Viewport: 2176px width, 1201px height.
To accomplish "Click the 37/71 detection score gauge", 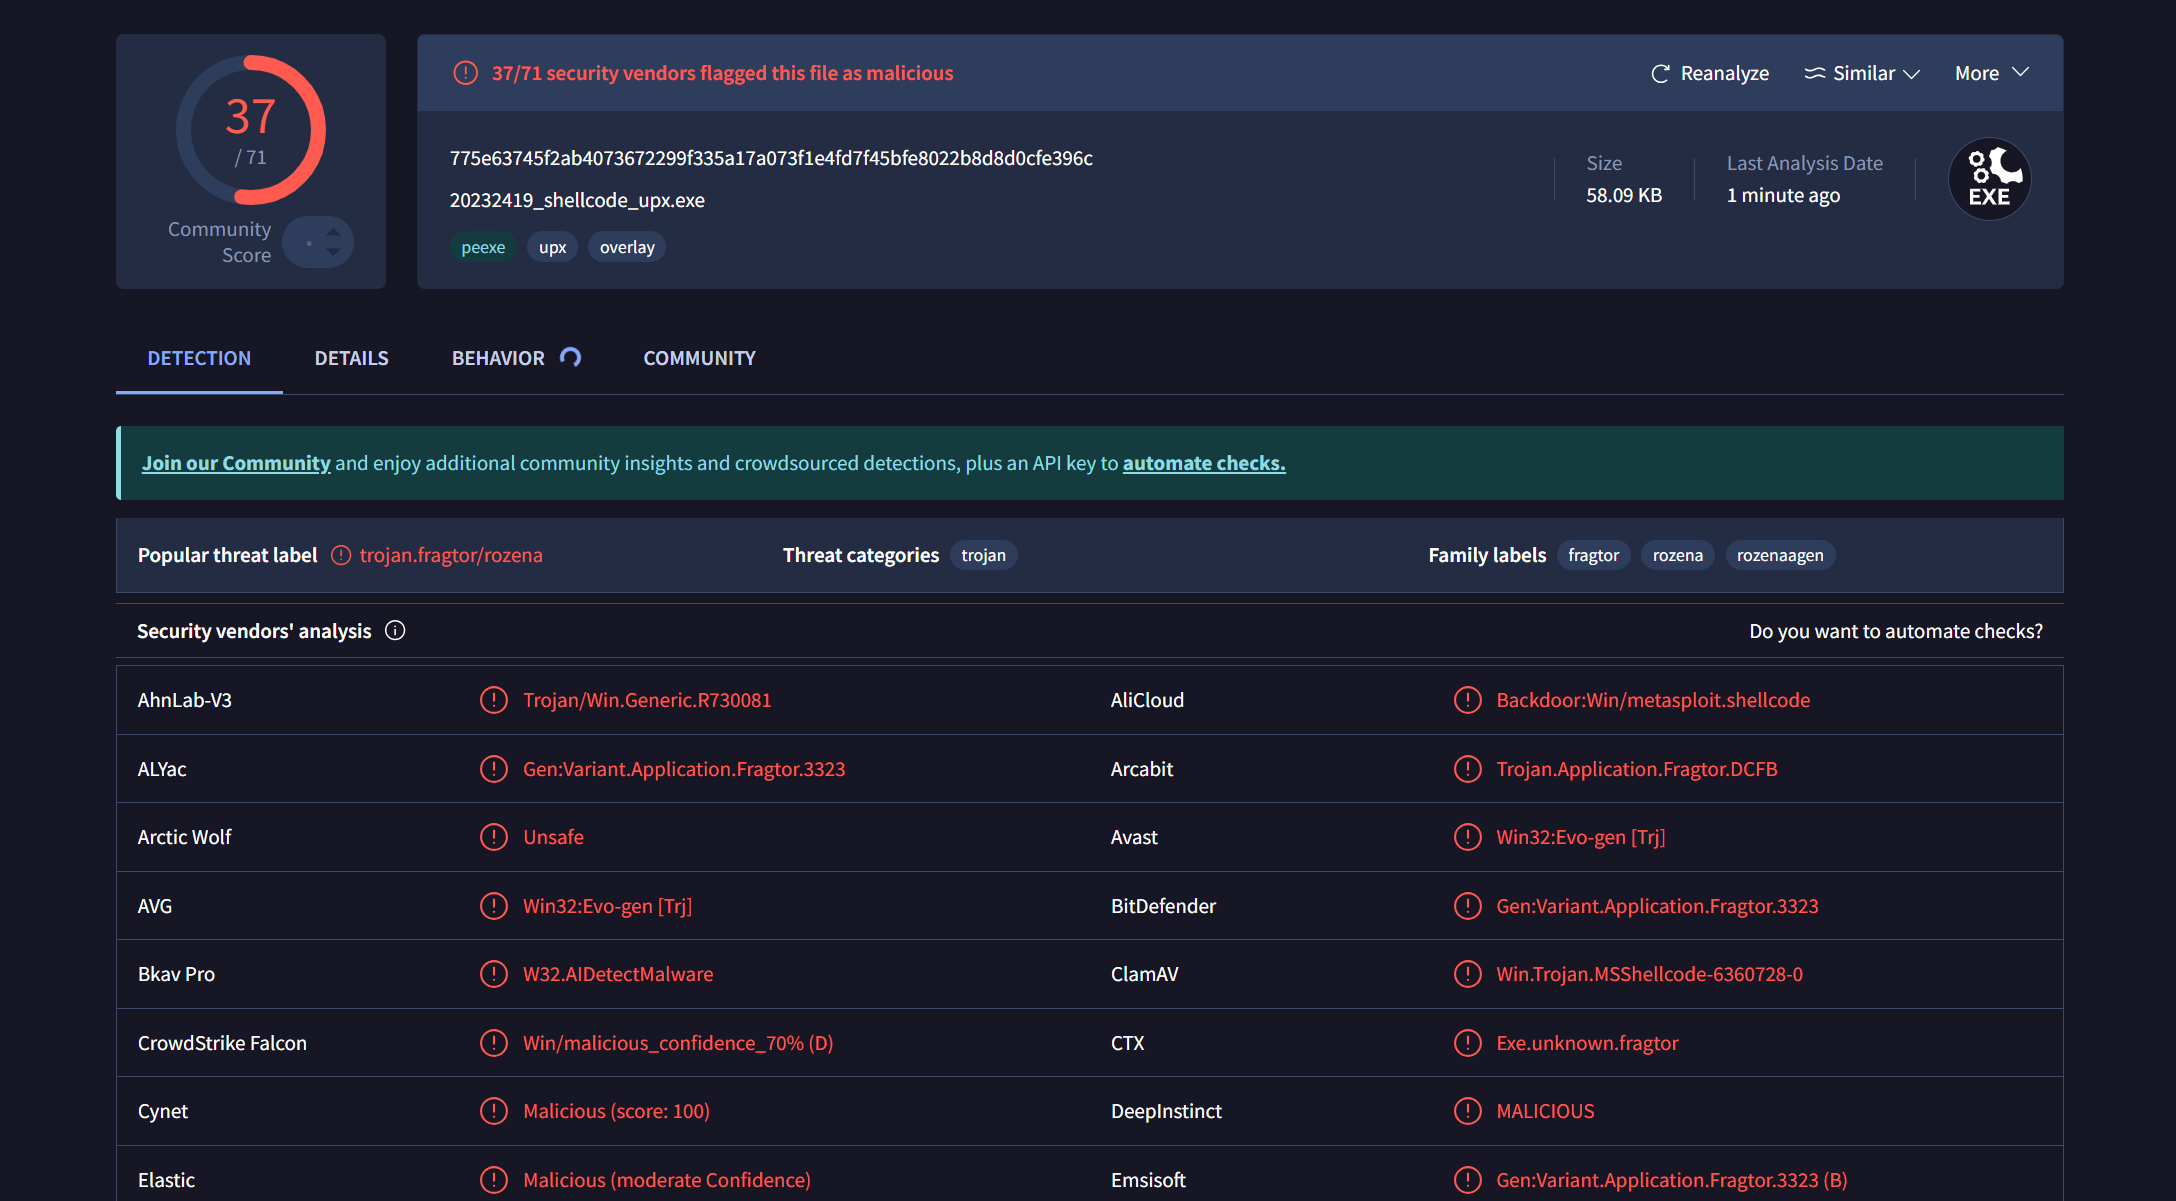I will point(251,130).
